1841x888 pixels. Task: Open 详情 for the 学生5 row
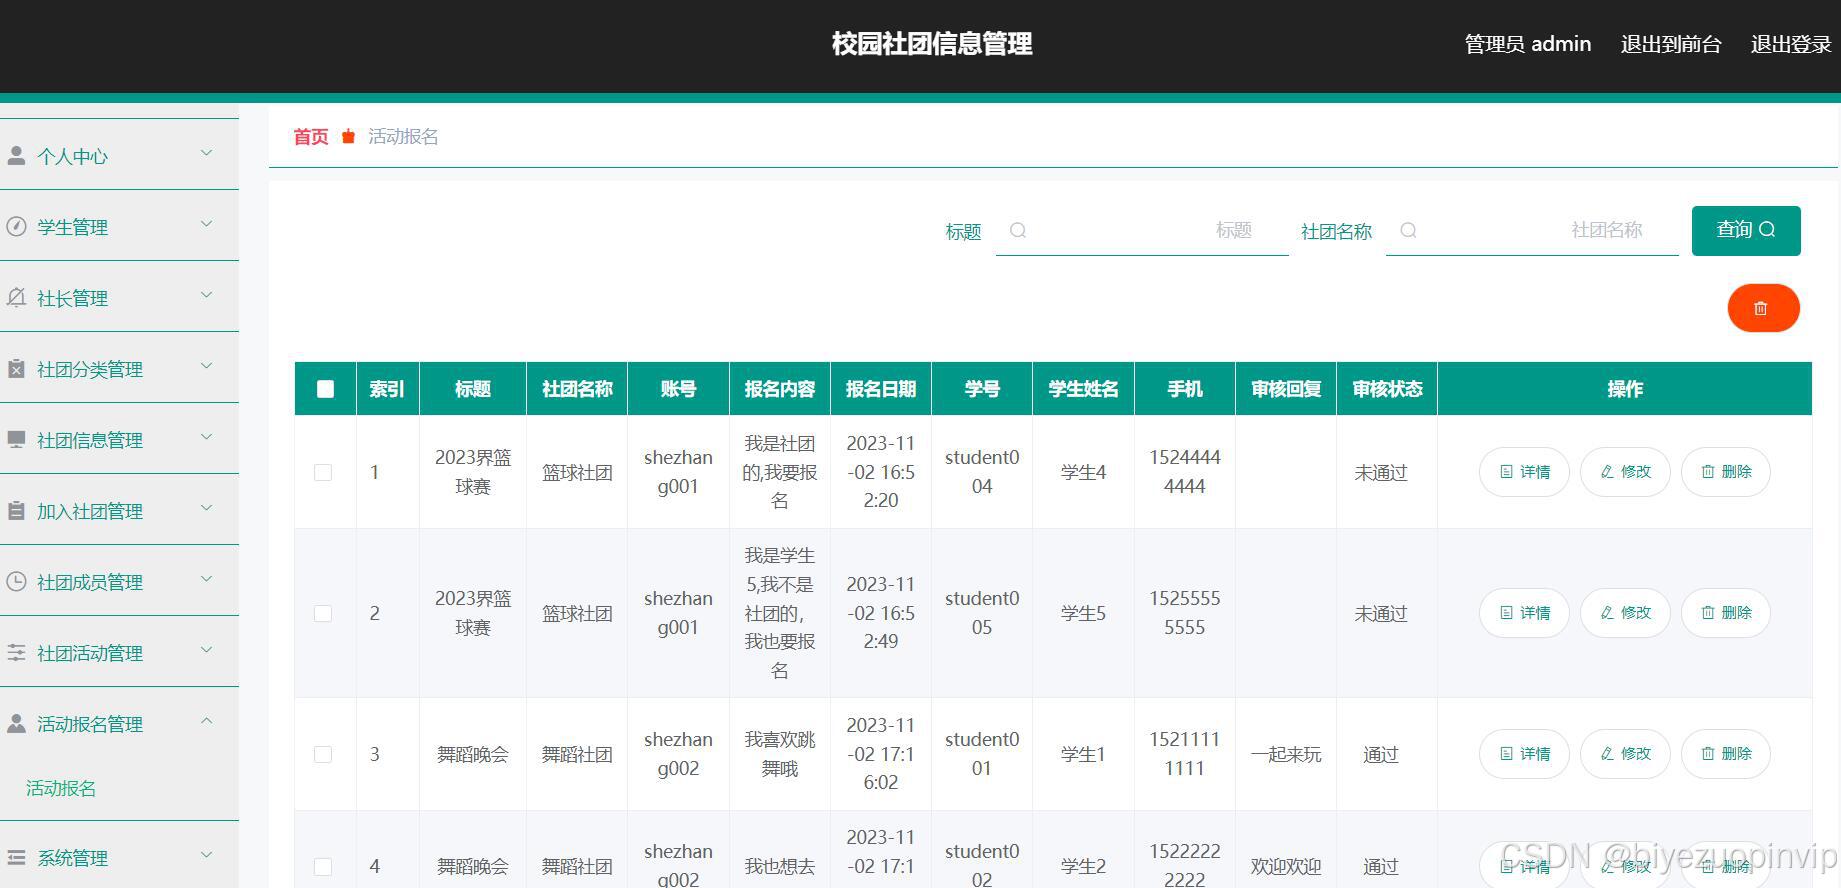[x=1524, y=613]
